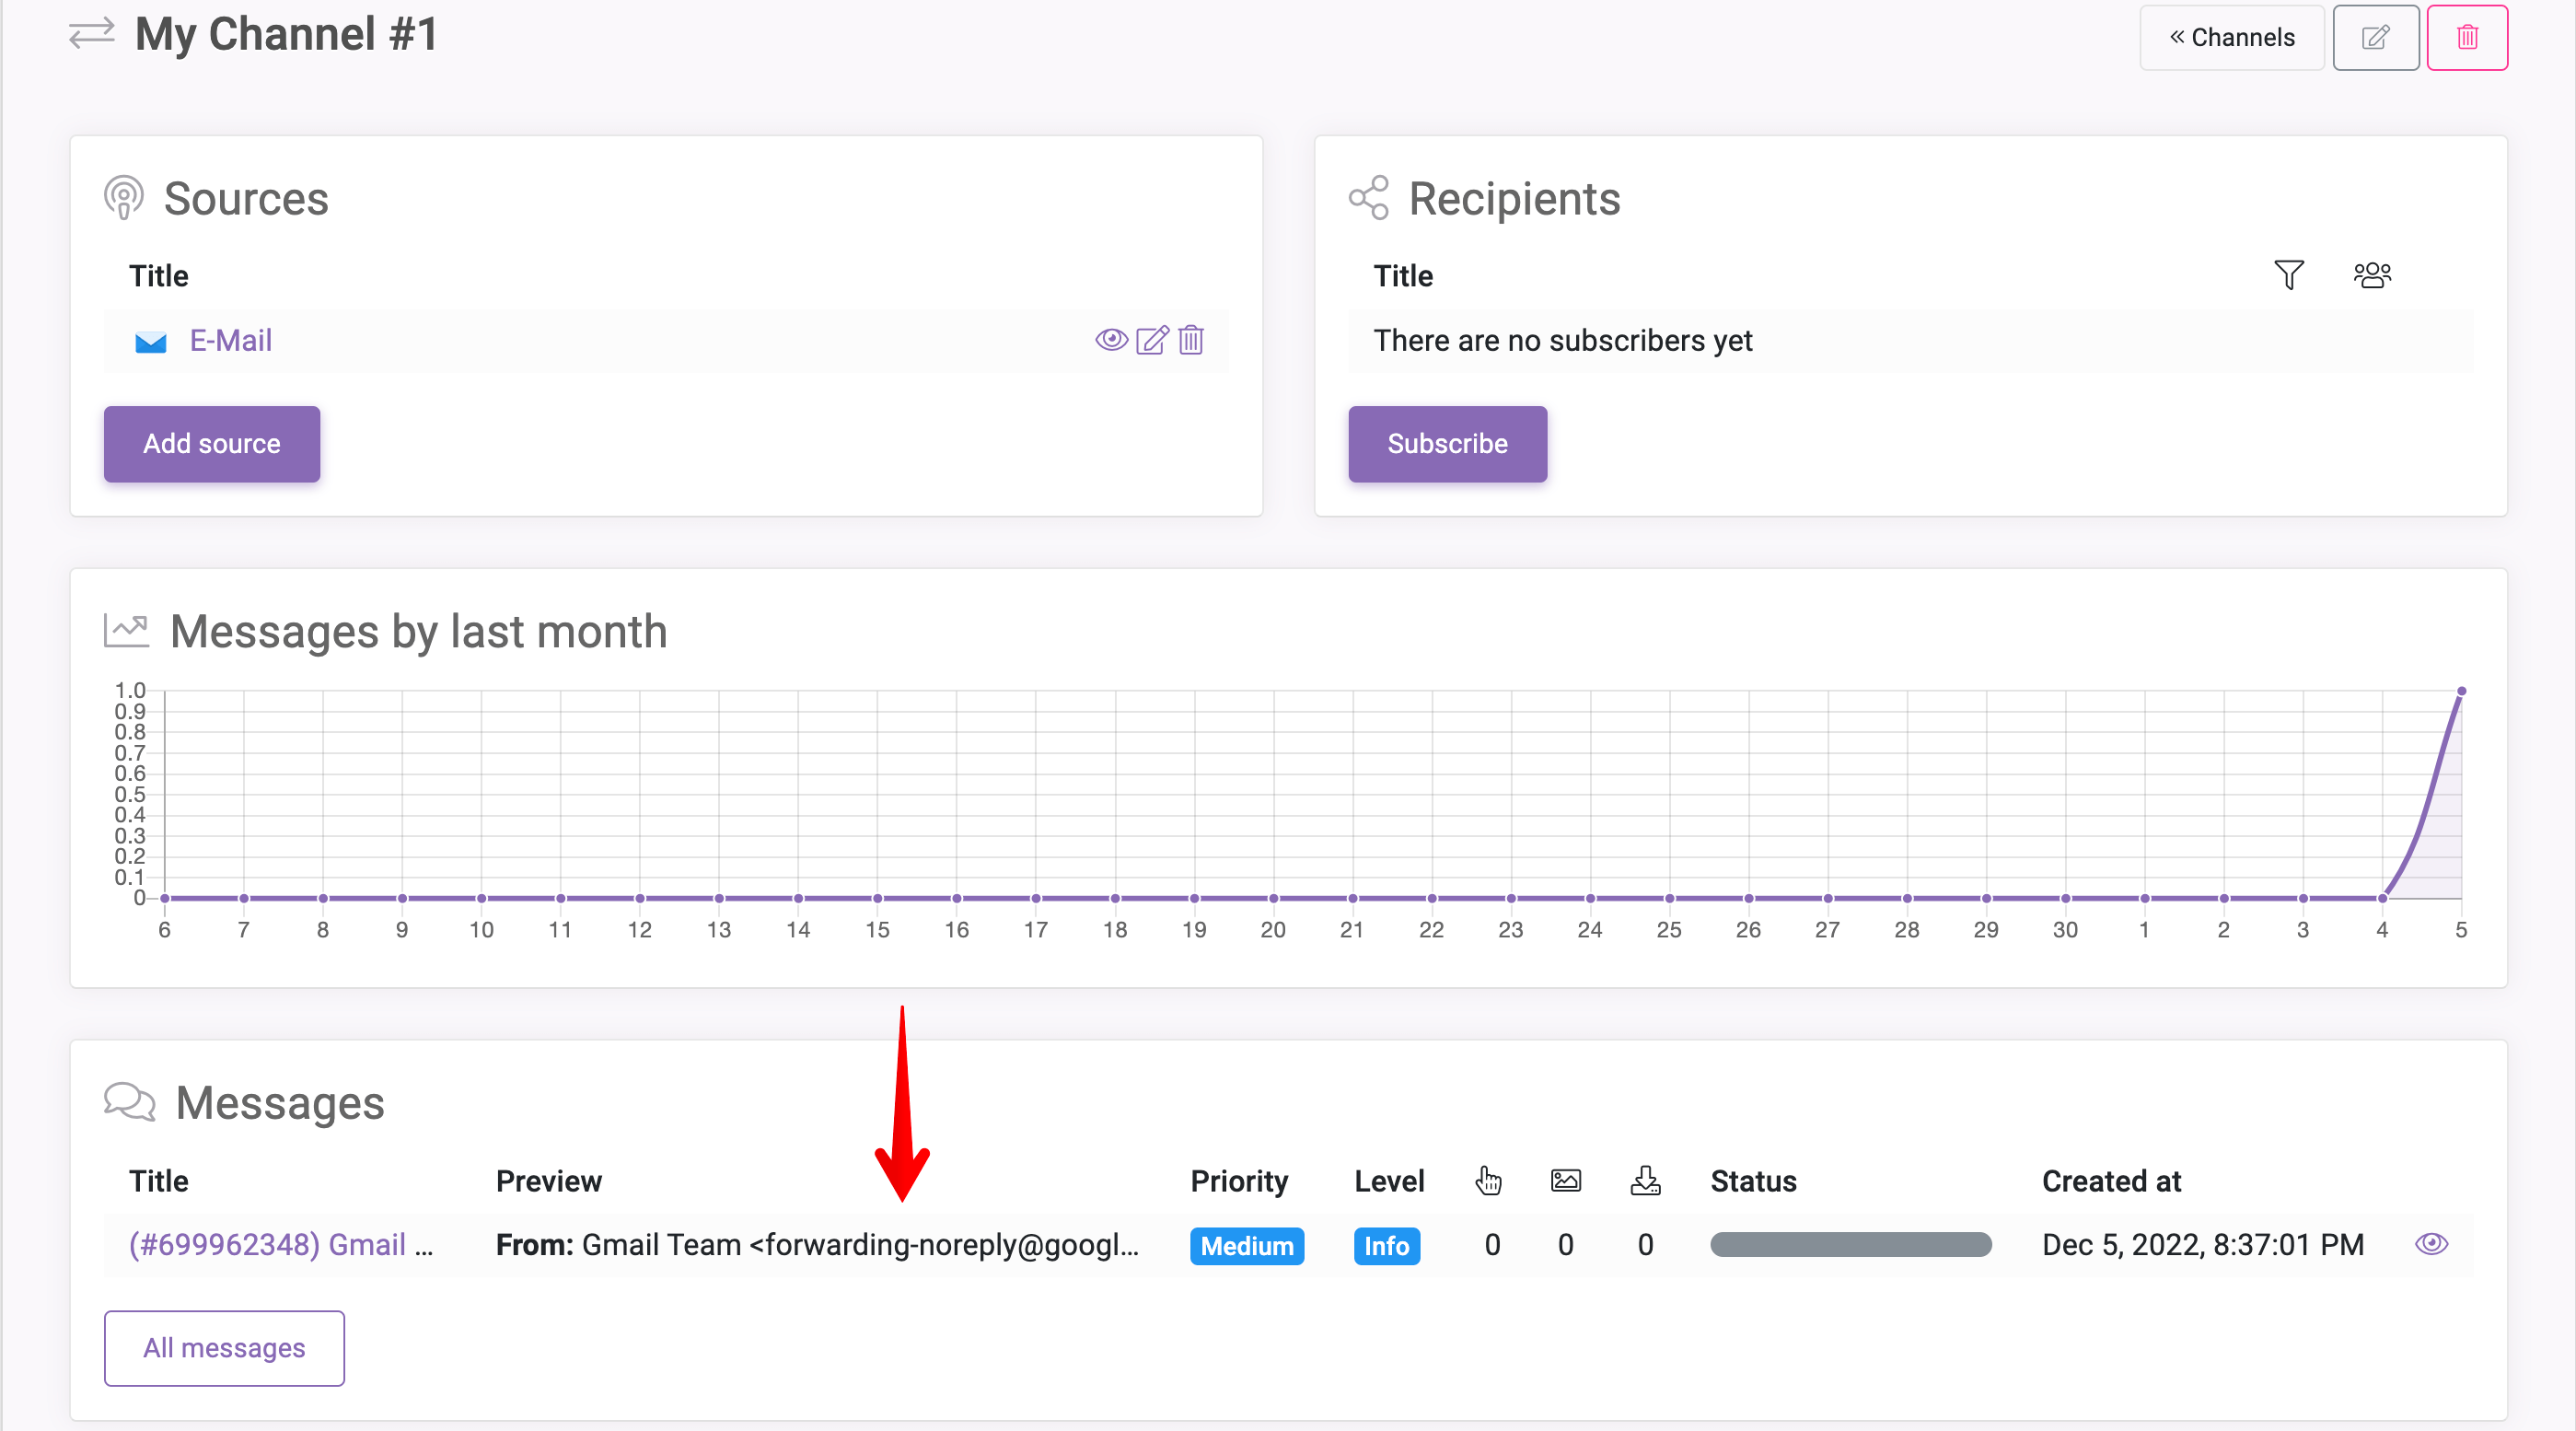Toggle the edit icon on My Channel #1

pos(2377,37)
